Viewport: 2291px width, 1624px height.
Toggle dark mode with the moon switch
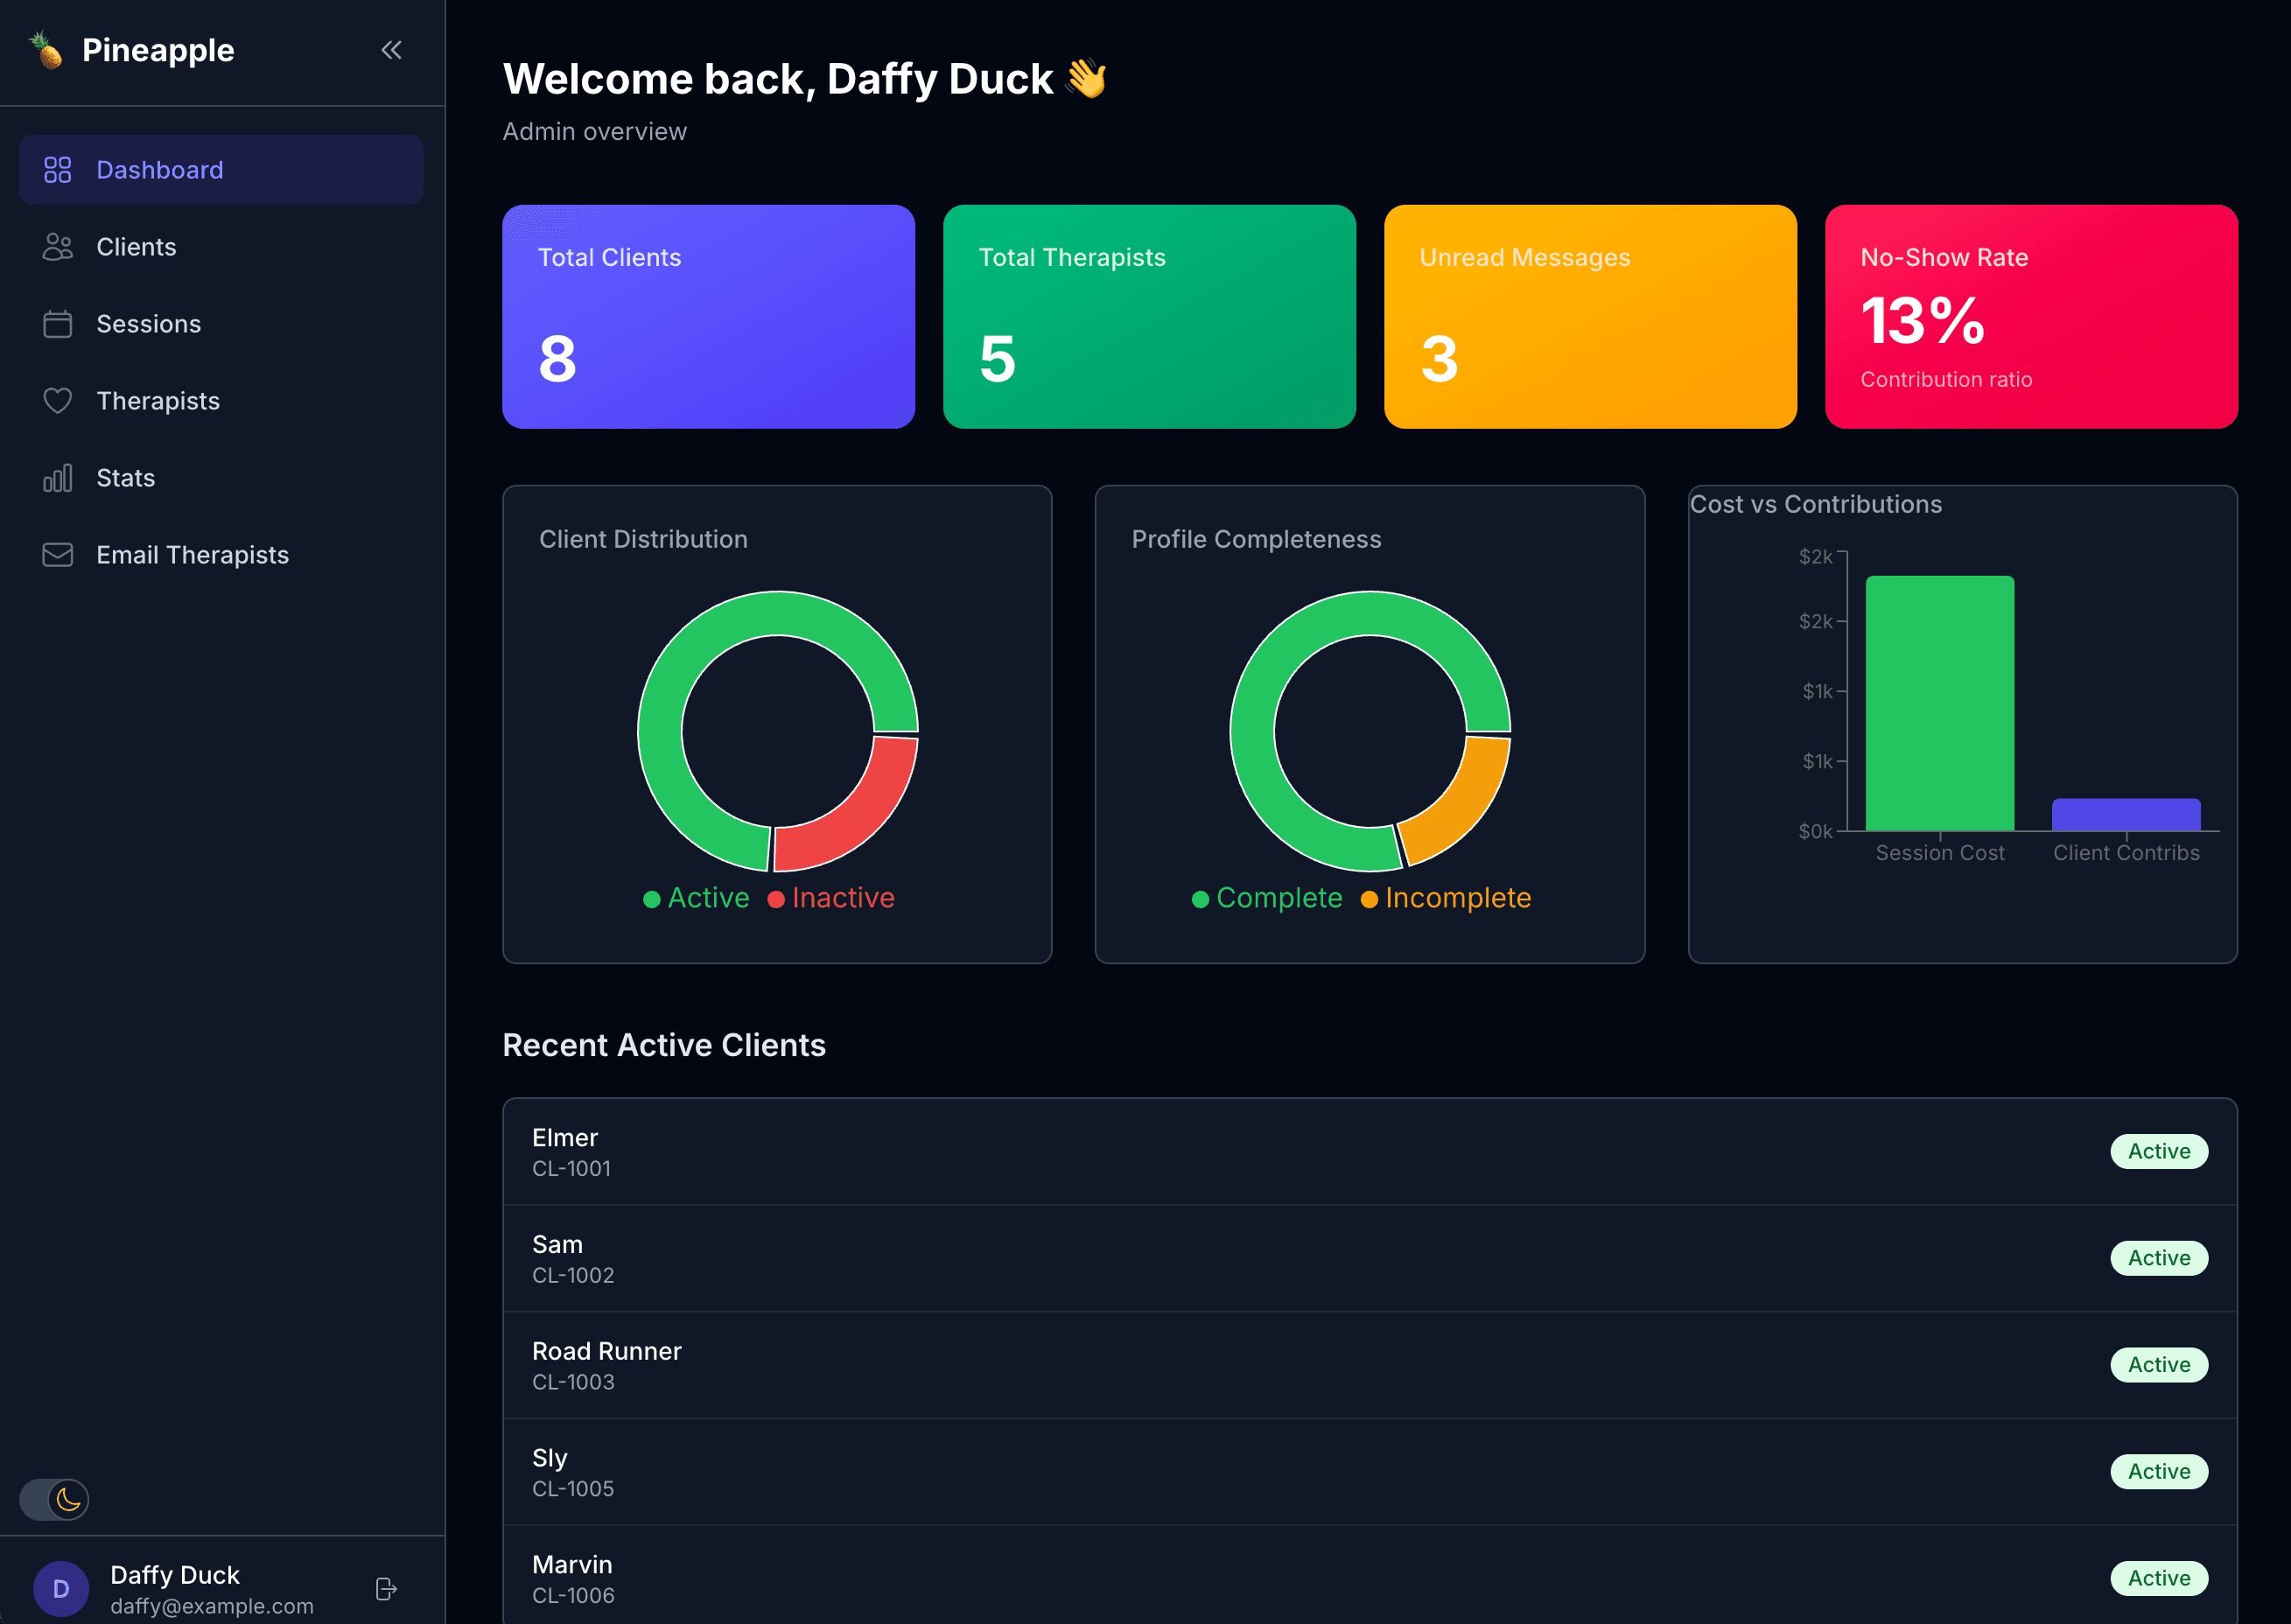[55, 1499]
